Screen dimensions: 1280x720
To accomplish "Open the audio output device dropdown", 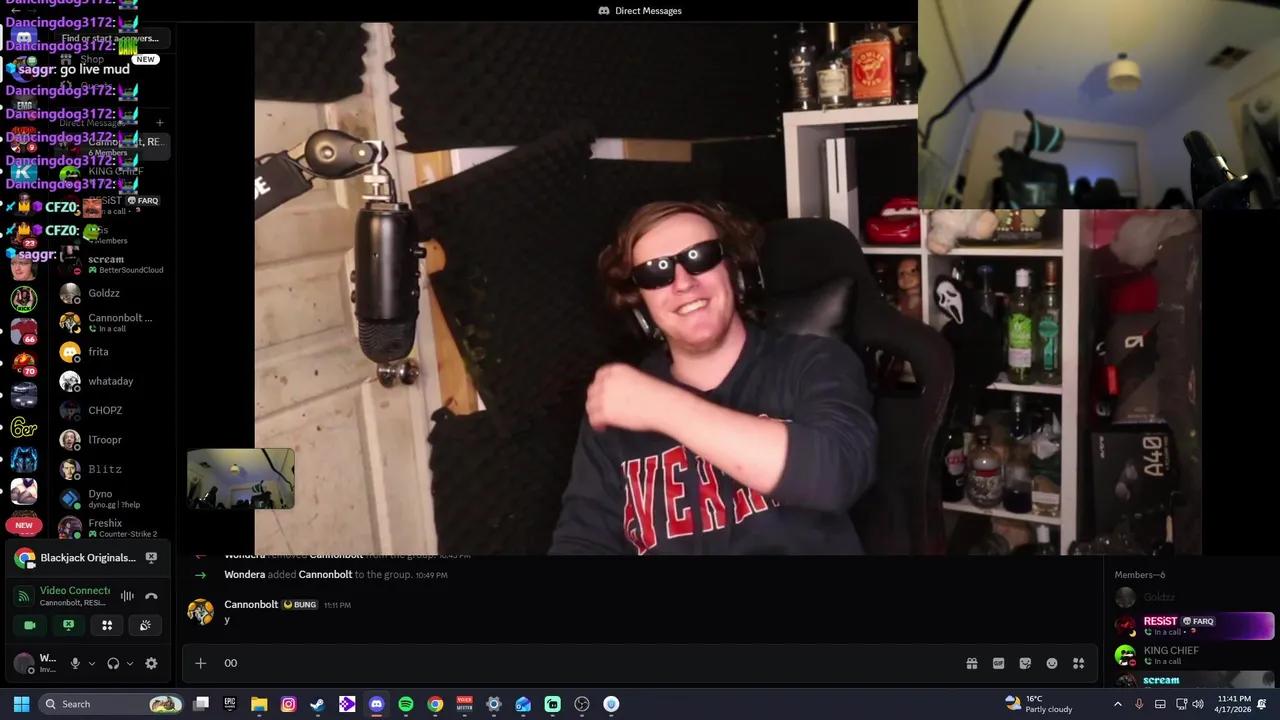I will pos(129,663).
